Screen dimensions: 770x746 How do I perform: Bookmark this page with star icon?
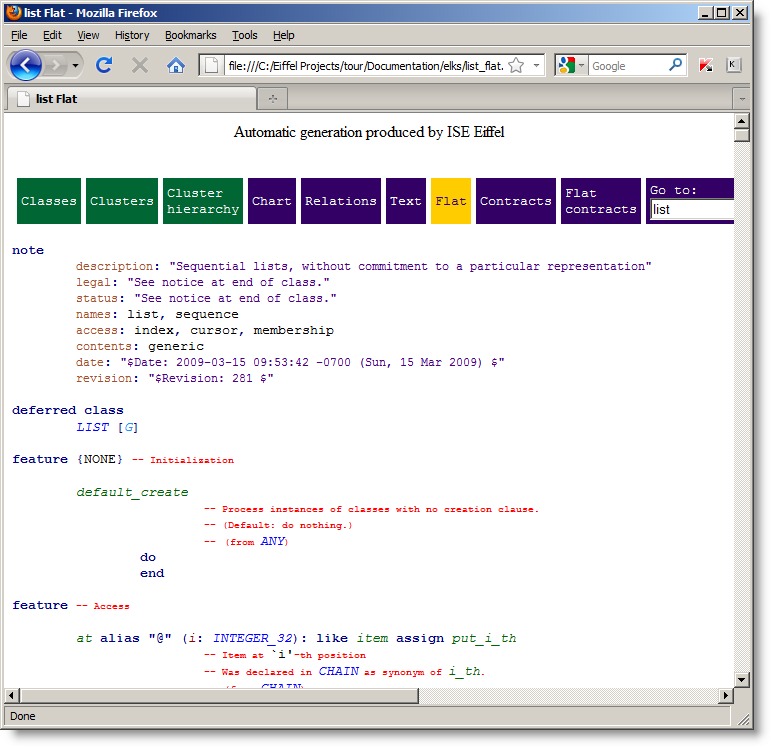516,66
